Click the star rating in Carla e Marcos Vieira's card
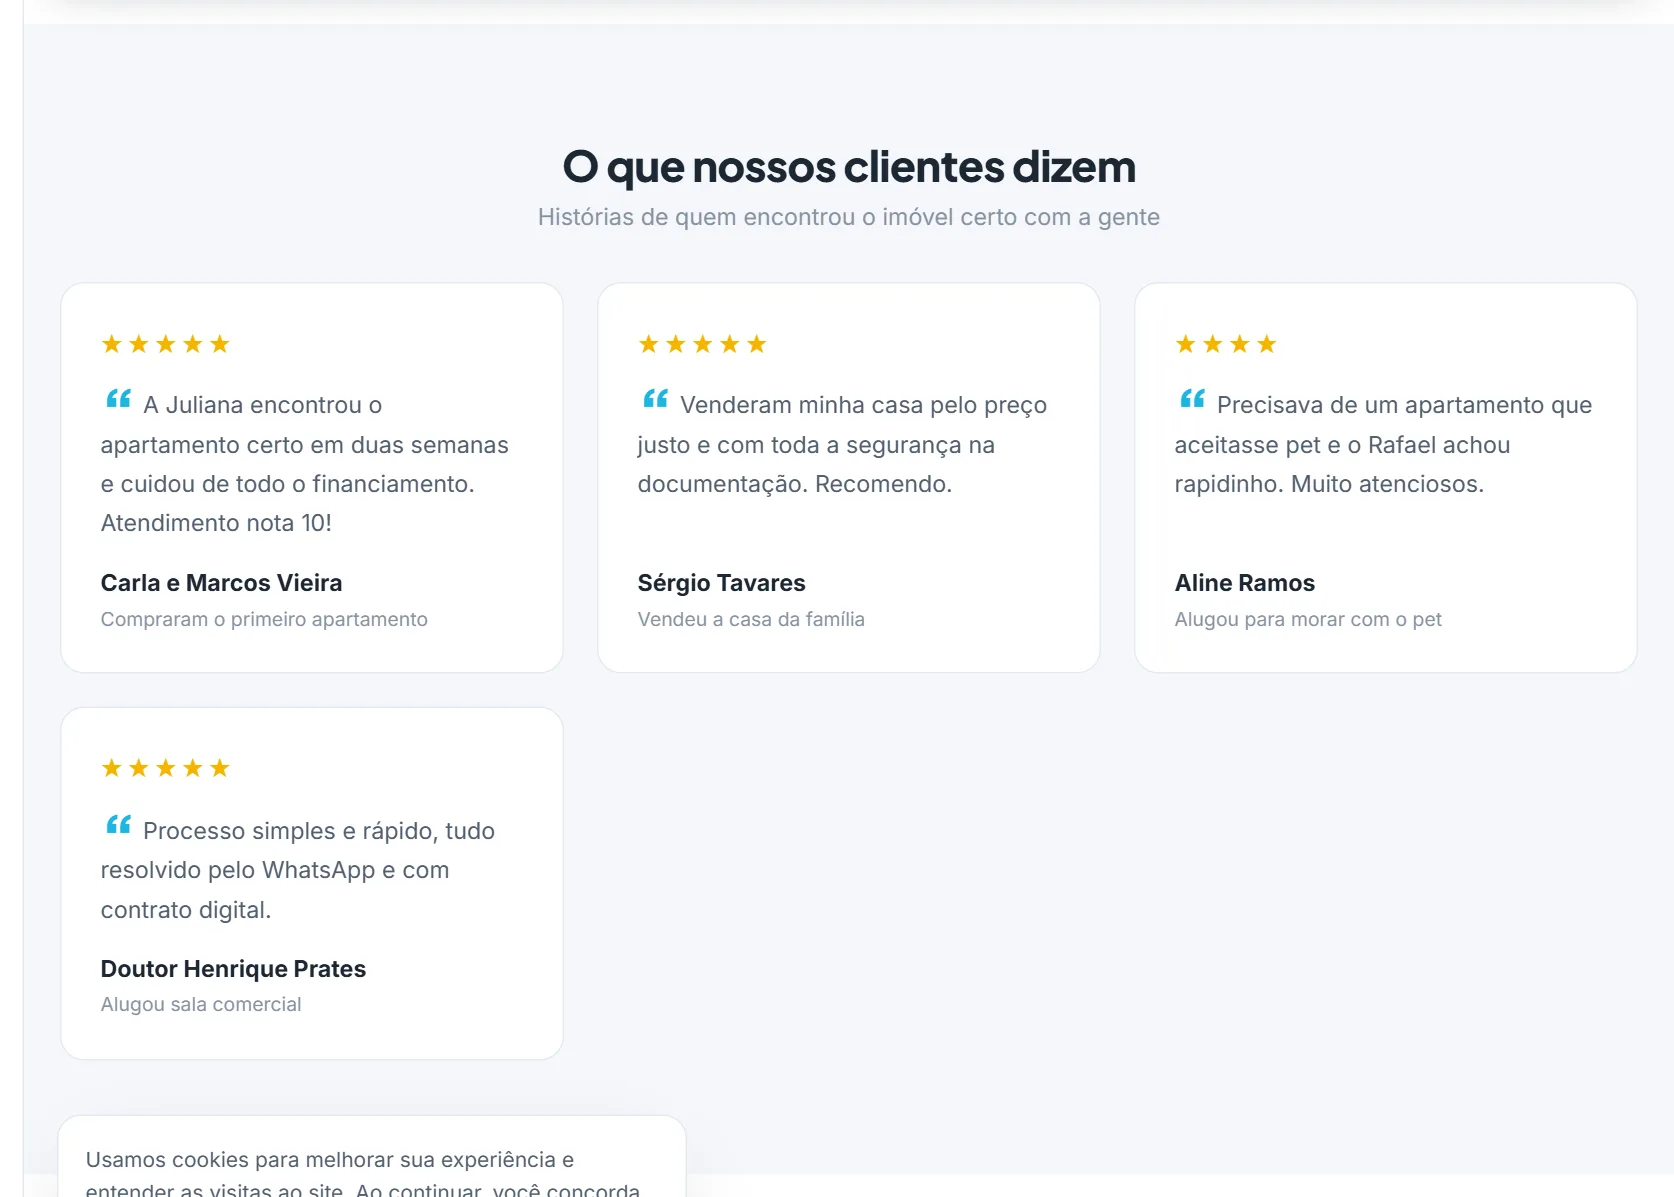The height and width of the screenshot is (1197, 1674). [166, 344]
